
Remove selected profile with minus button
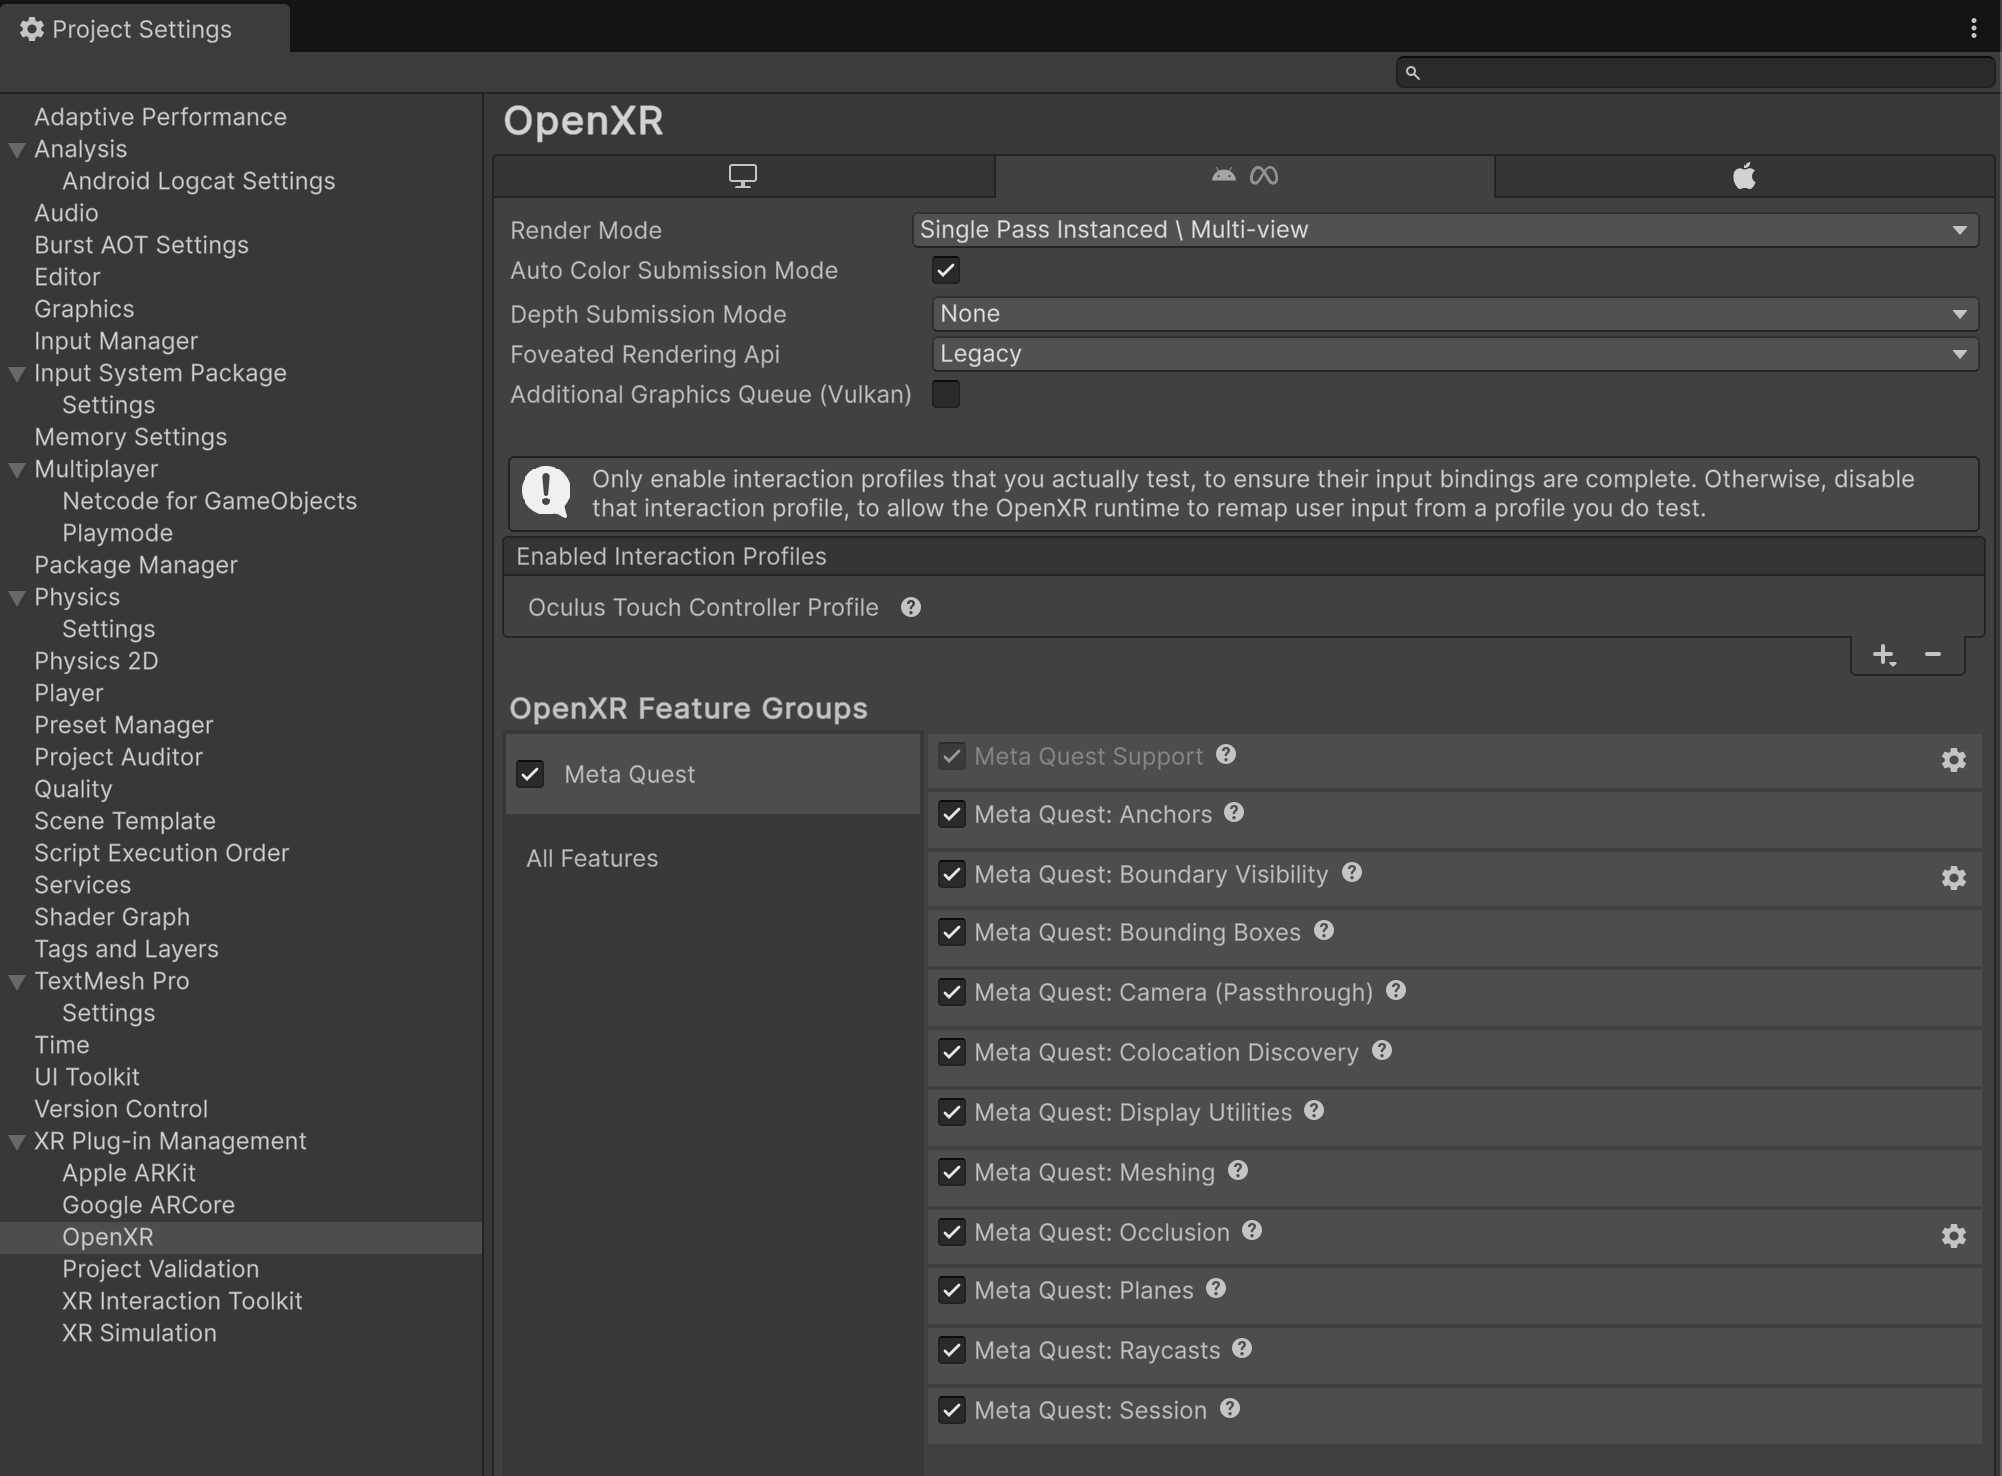(1932, 656)
